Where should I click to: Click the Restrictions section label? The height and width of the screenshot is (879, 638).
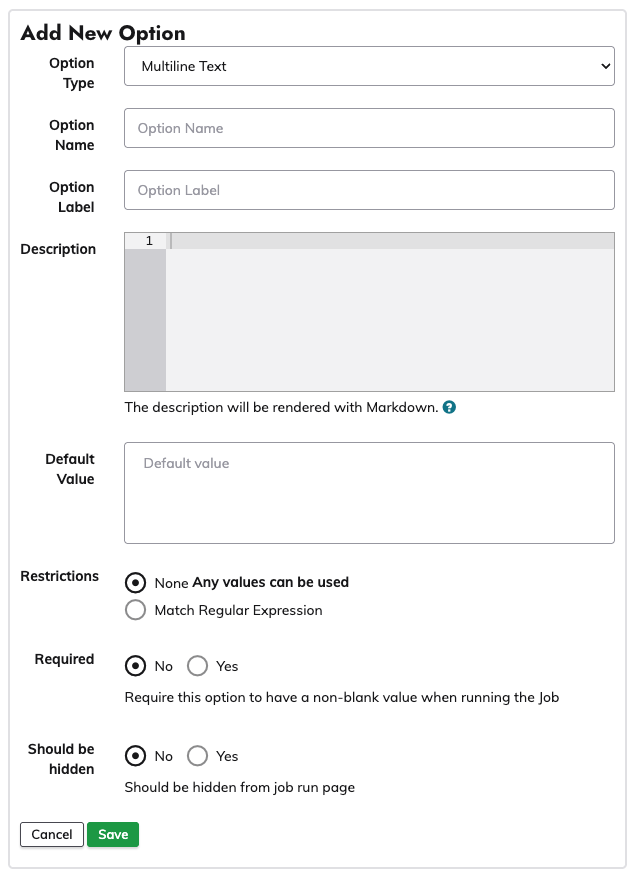coord(59,576)
